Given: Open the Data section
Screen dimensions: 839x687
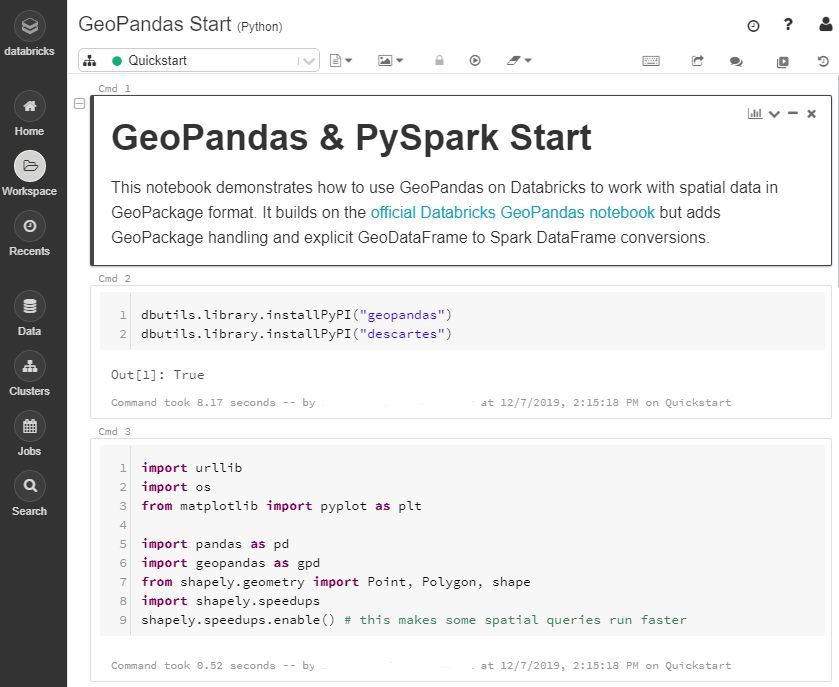Looking at the screenshot, I should coord(29,314).
